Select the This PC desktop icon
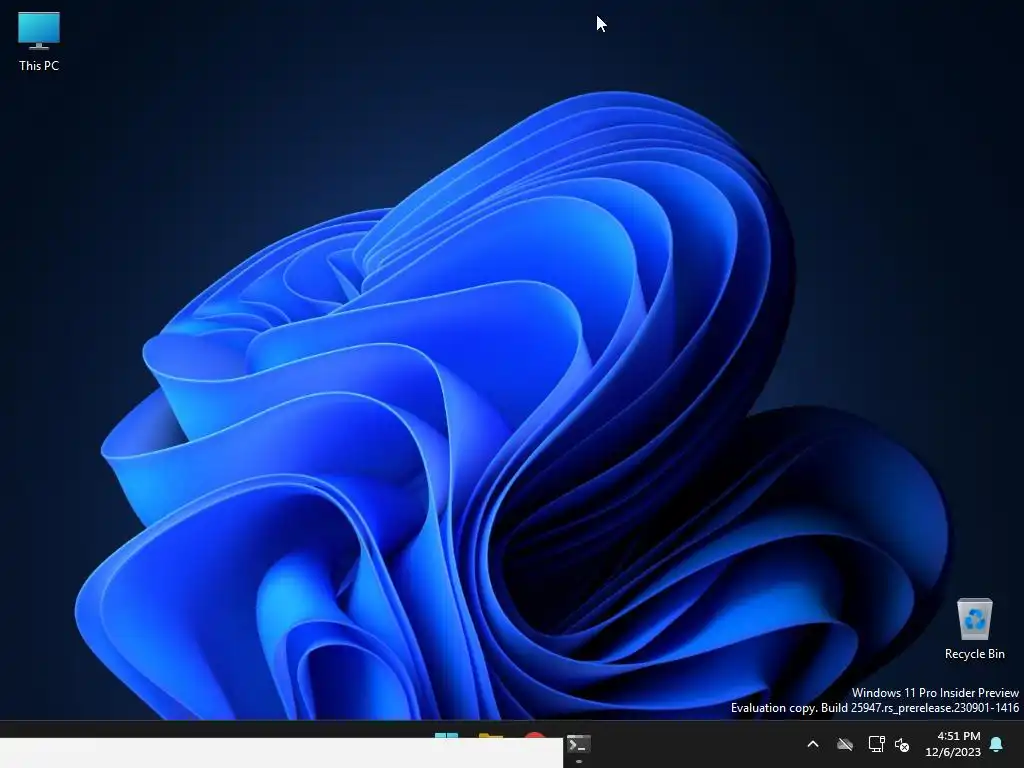The image size is (1024, 768). 39,40
